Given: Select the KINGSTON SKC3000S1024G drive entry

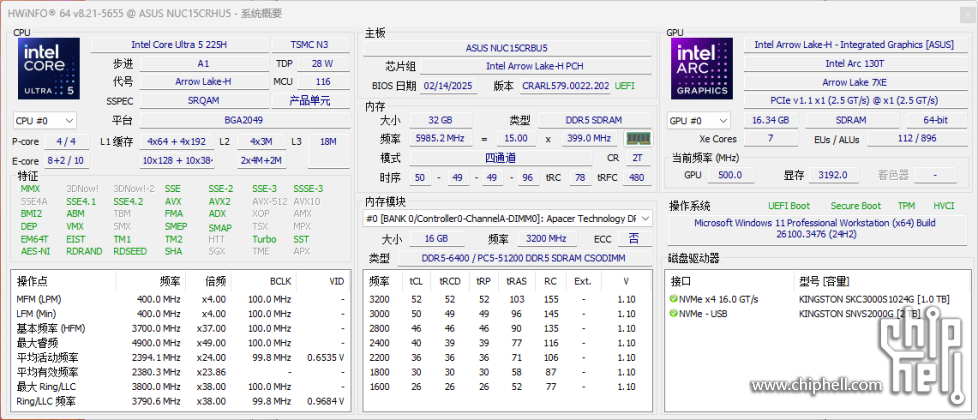Looking at the screenshot, I should 873,299.
